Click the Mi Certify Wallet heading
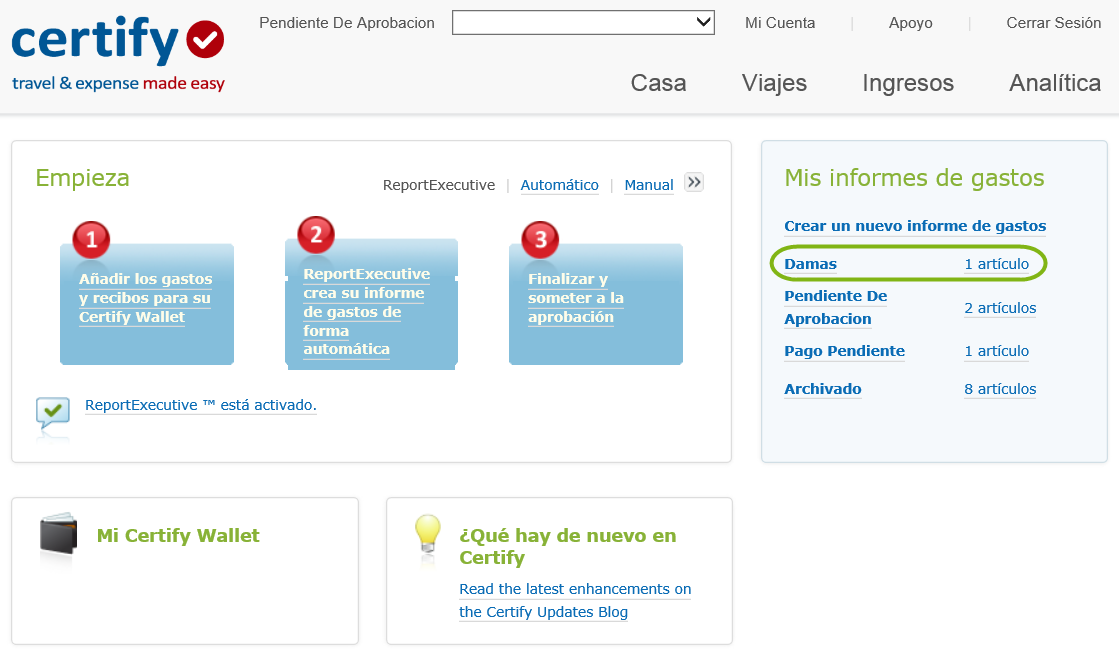The height and width of the screenshot is (654, 1119). [x=178, y=535]
